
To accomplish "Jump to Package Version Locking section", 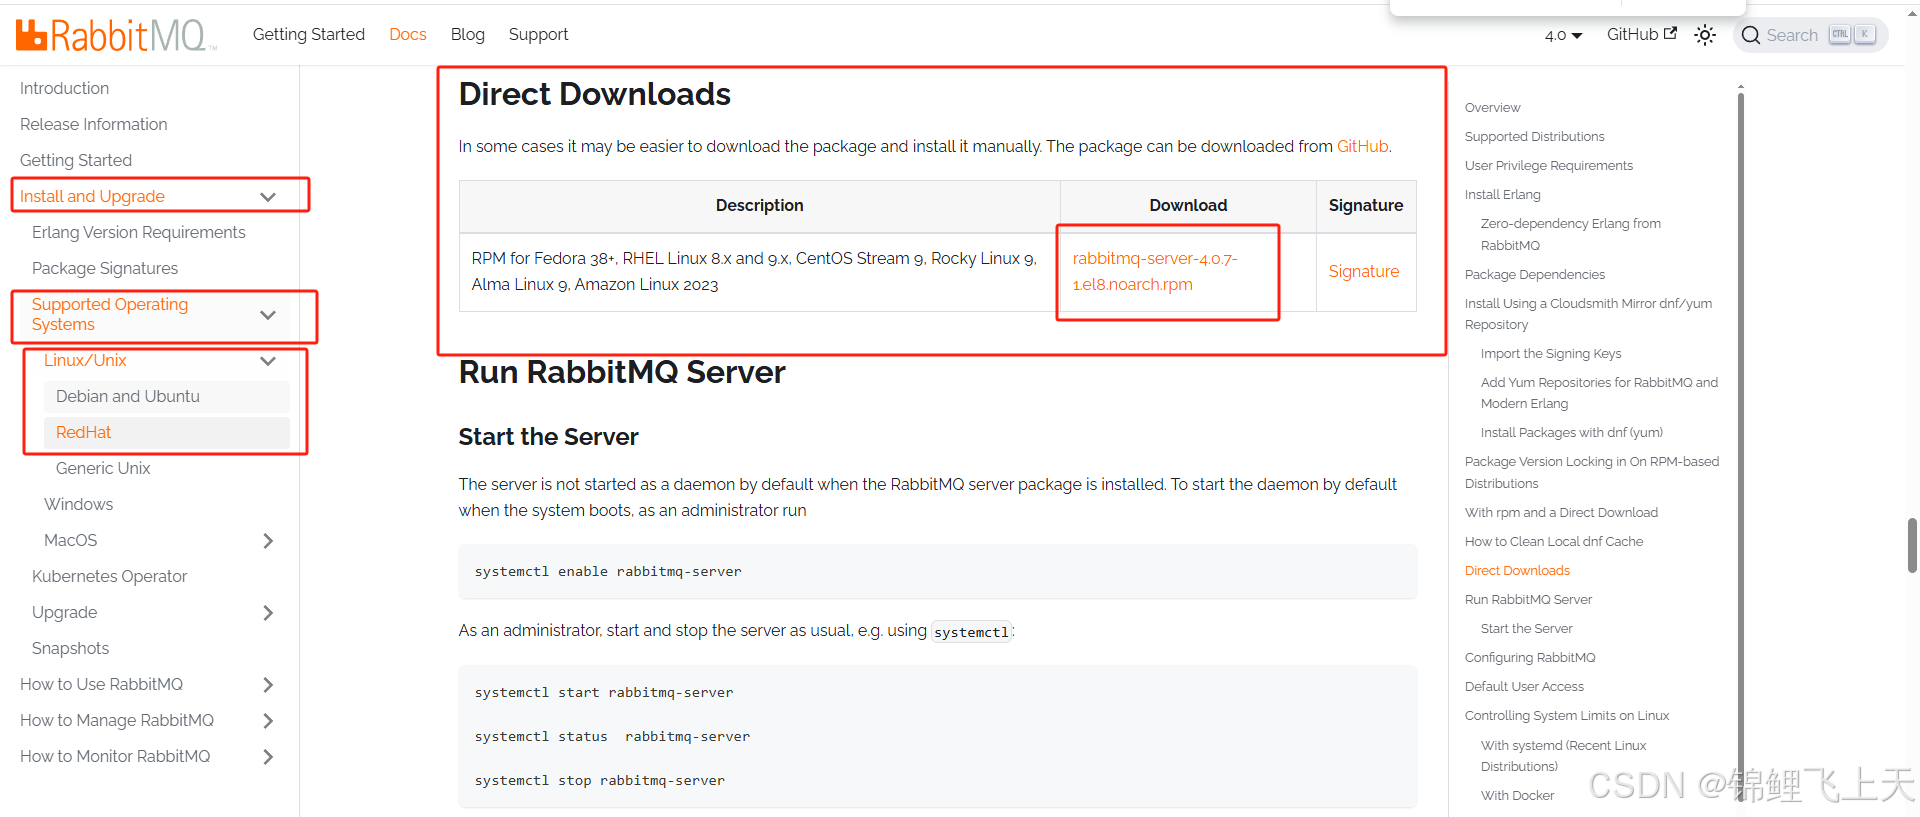I will click(1592, 472).
